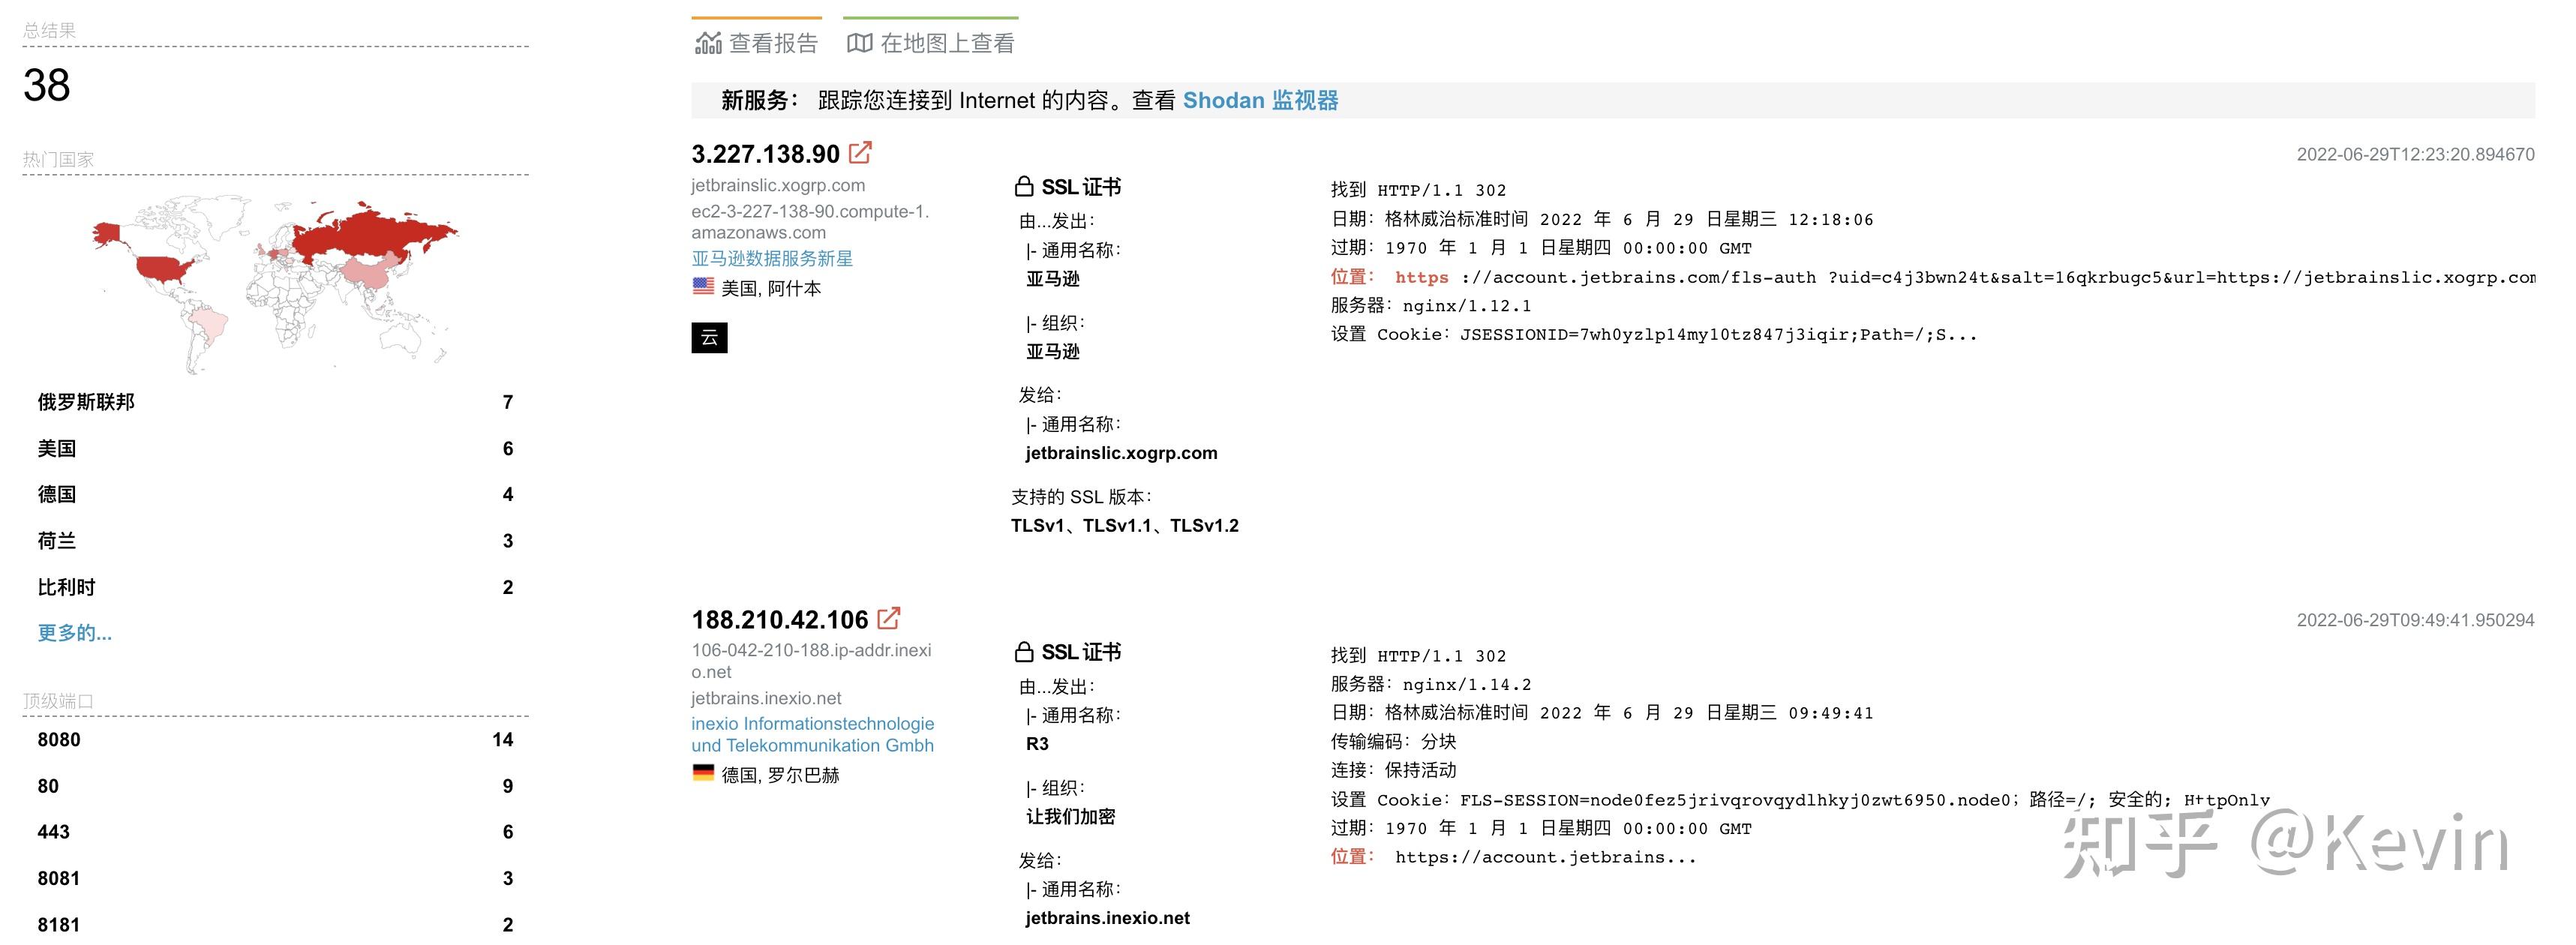Click the SSL 证书 lock icon of the first result

click(x=1023, y=186)
